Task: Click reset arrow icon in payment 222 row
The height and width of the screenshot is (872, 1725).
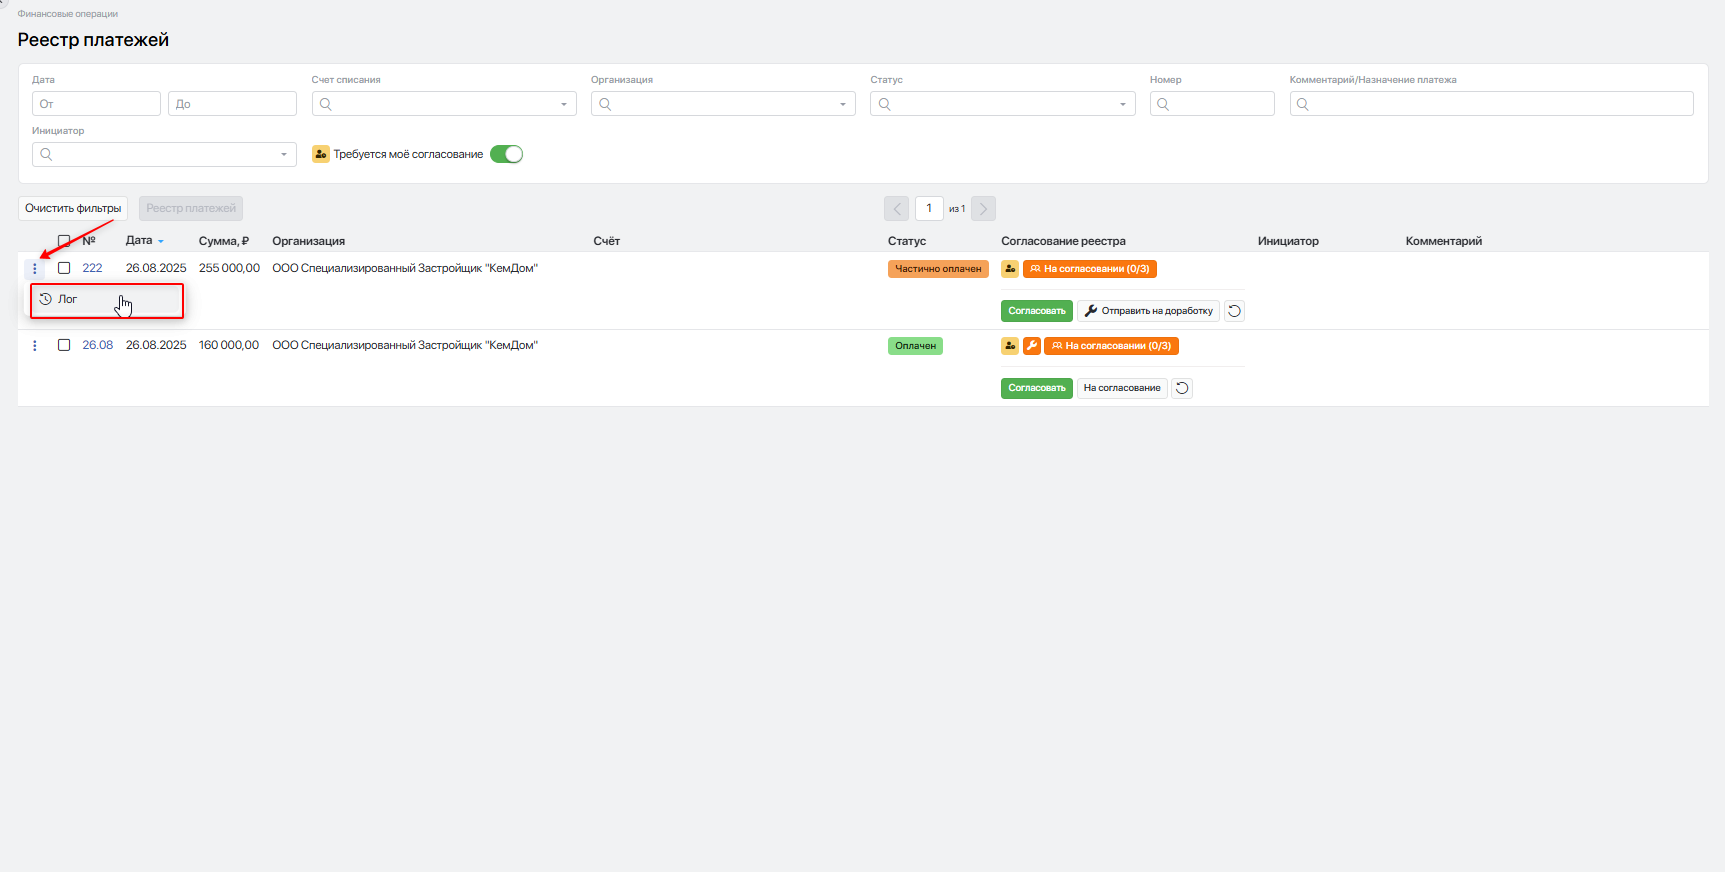Action: (1234, 311)
